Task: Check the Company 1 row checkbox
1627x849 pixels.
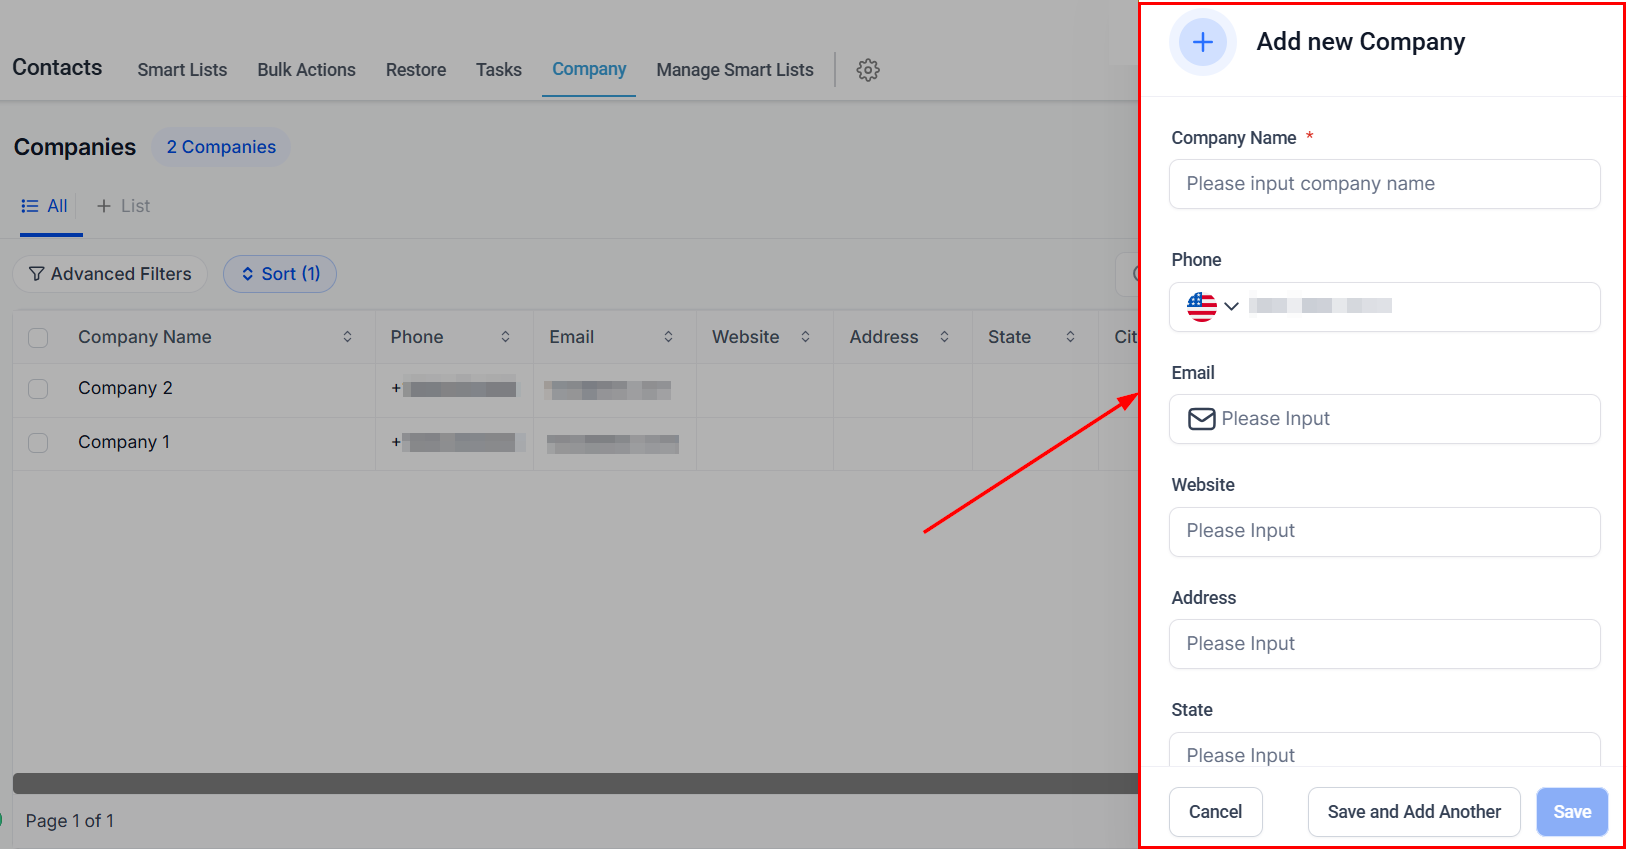Action: pyautogui.click(x=38, y=442)
